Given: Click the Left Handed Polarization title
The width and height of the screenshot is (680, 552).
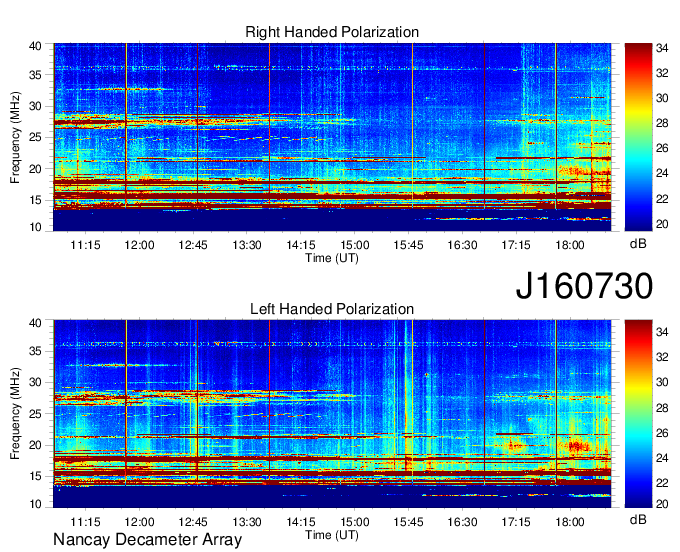Looking at the screenshot, I should pyautogui.click(x=332, y=309).
